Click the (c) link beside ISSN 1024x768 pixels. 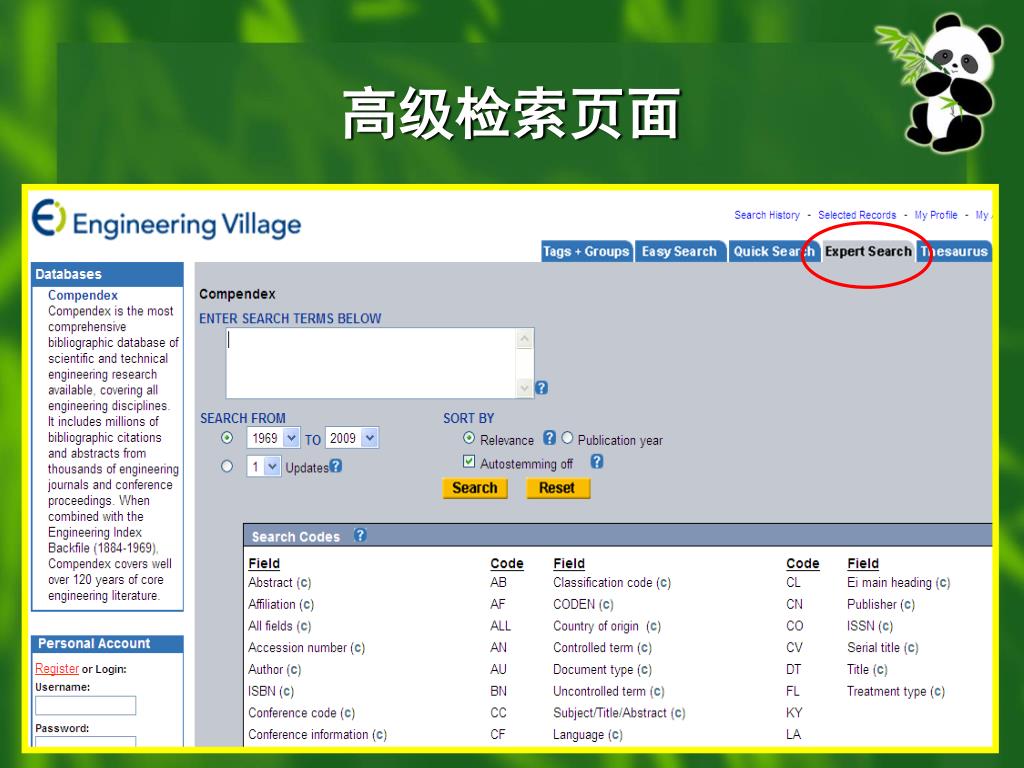886,626
